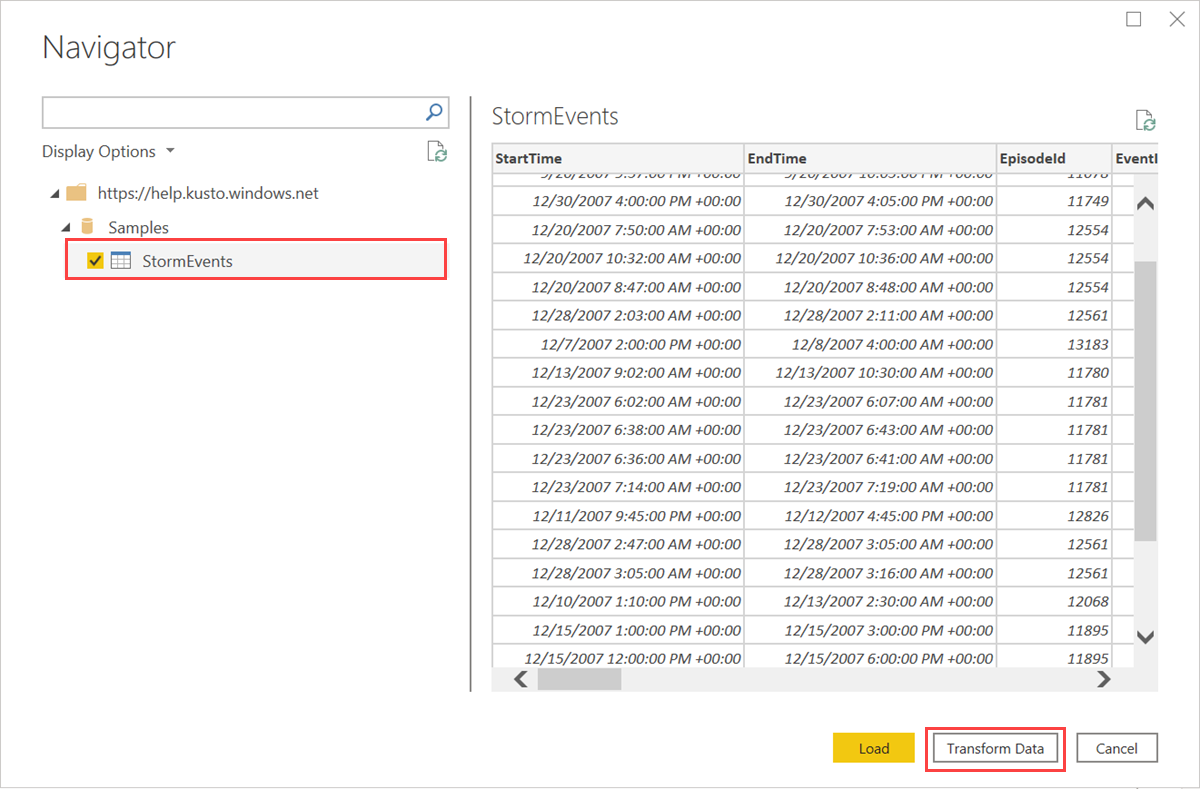This screenshot has width=1200, height=789.
Task: Click EpisodeId cell 13183
Action: click(1054, 344)
